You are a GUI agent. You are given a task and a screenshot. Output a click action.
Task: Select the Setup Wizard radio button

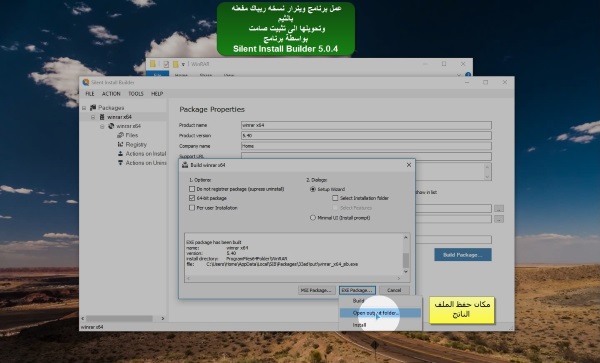[313, 189]
